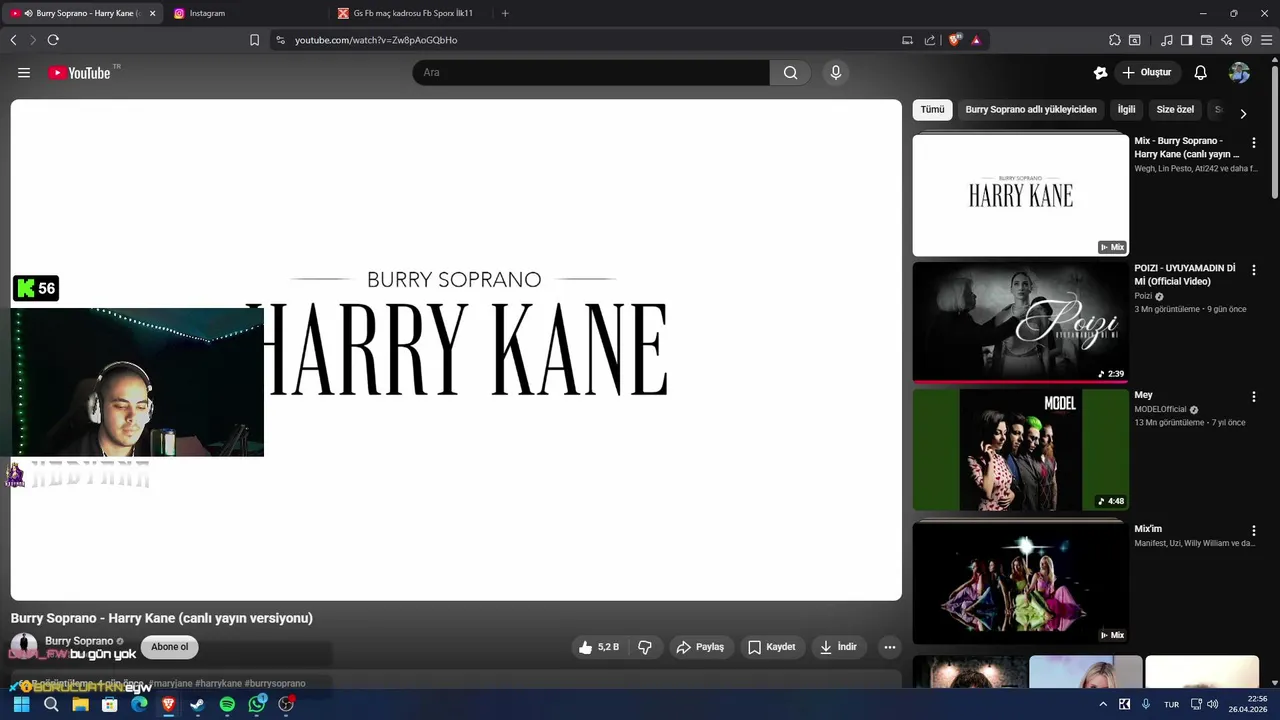Screen dimensions: 1280x720
Task: Open Brave Rewards triangle icon
Action: click(x=976, y=40)
